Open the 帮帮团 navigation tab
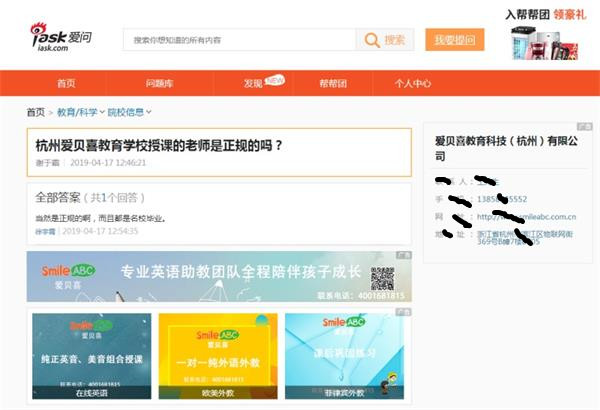Viewport: 600px width, 410px height. pyautogui.click(x=333, y=83)
